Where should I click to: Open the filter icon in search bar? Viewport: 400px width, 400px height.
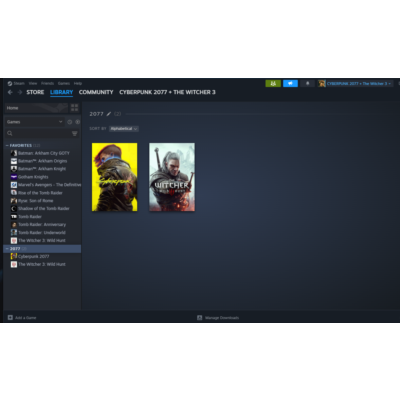click(74, 133)
